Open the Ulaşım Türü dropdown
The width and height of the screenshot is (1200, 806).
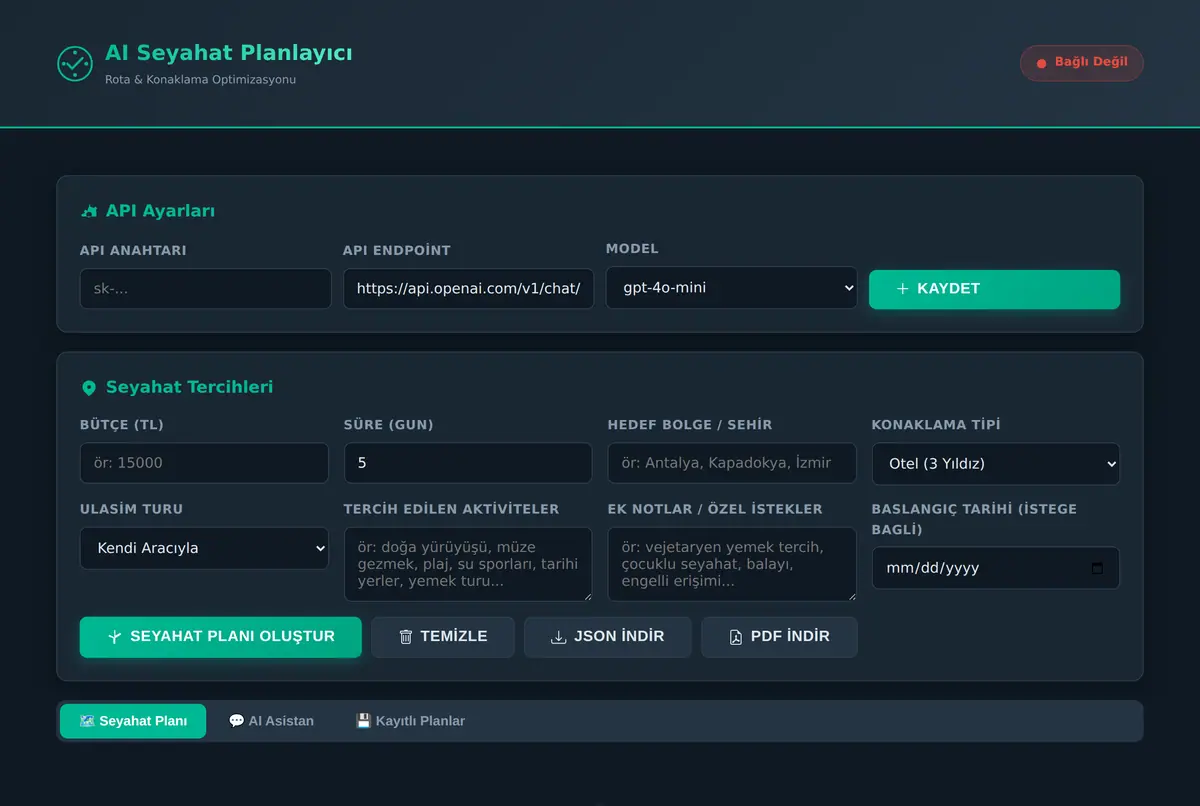(x=204, y=548)
